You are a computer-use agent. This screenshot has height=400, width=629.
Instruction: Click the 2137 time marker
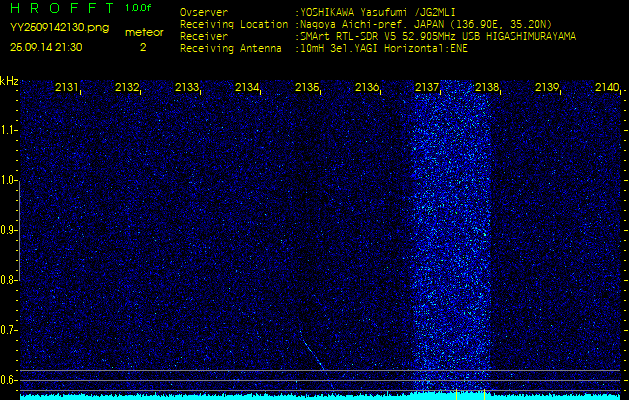pyautogui.click(x=427, y=88)
